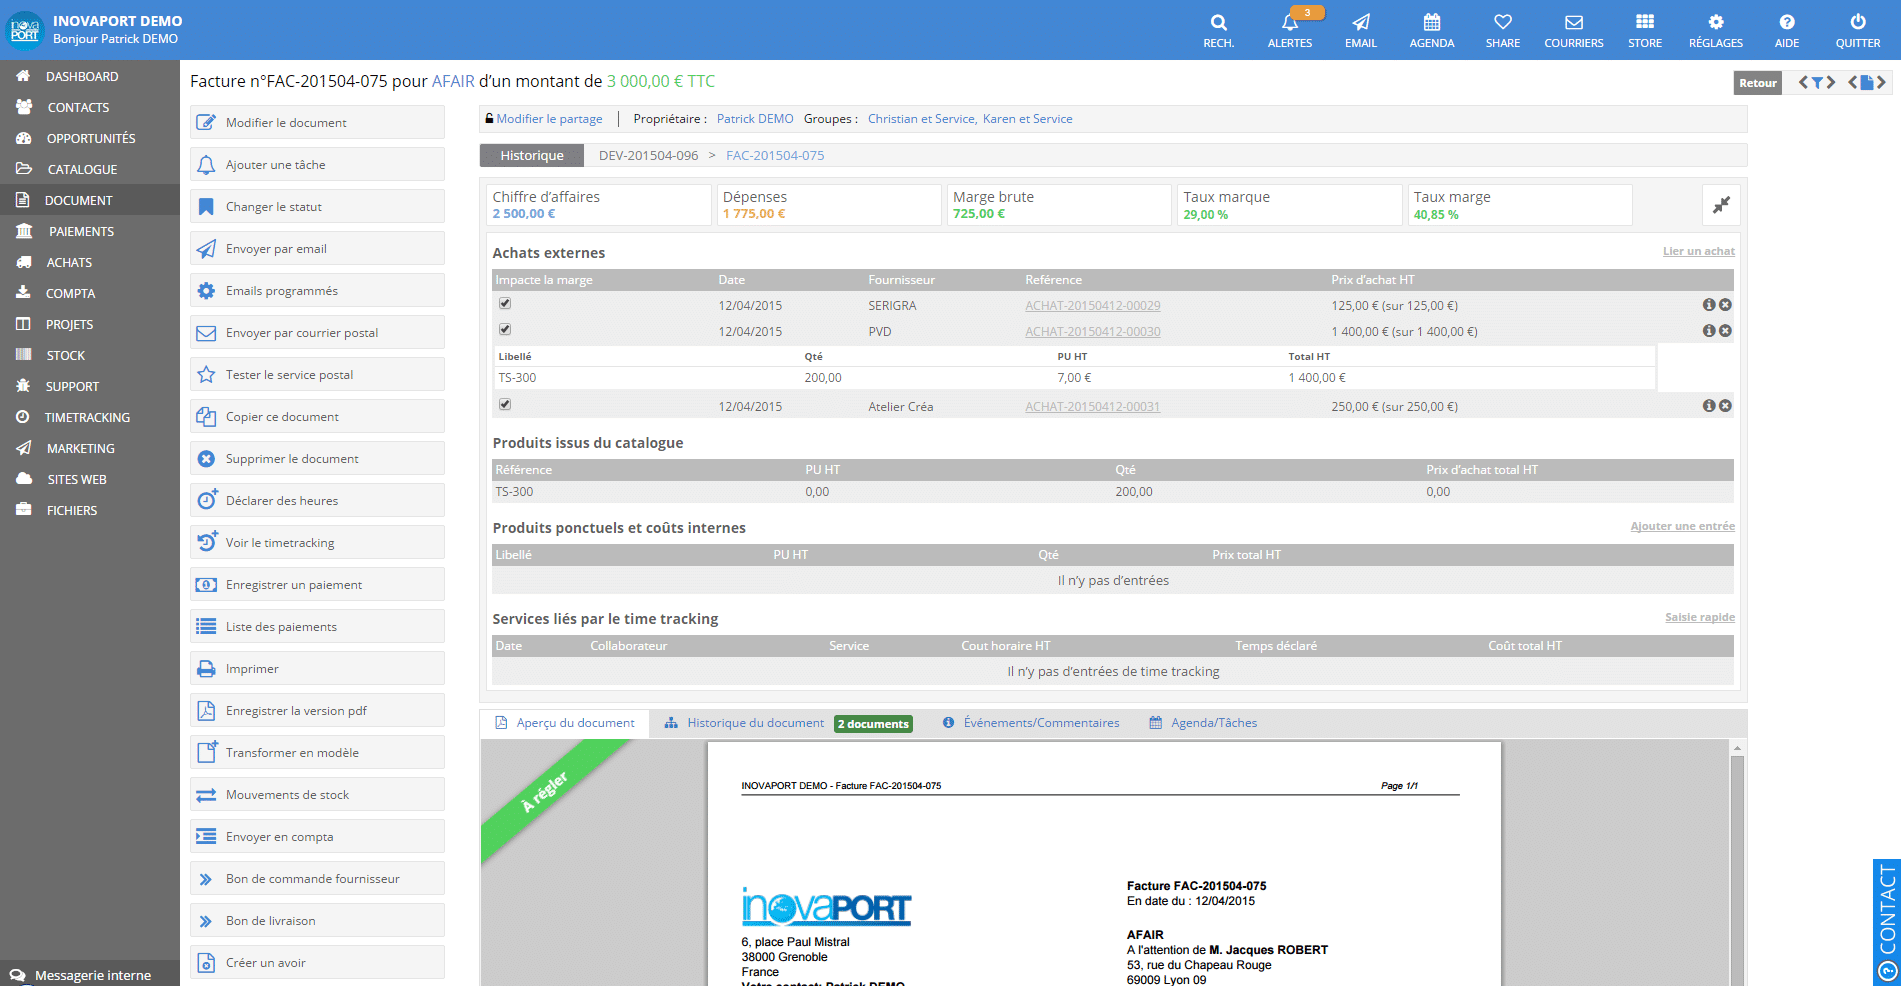Go to previous filtered document arrow
Screen dimensions: 1901x986
click(1804, 83)
